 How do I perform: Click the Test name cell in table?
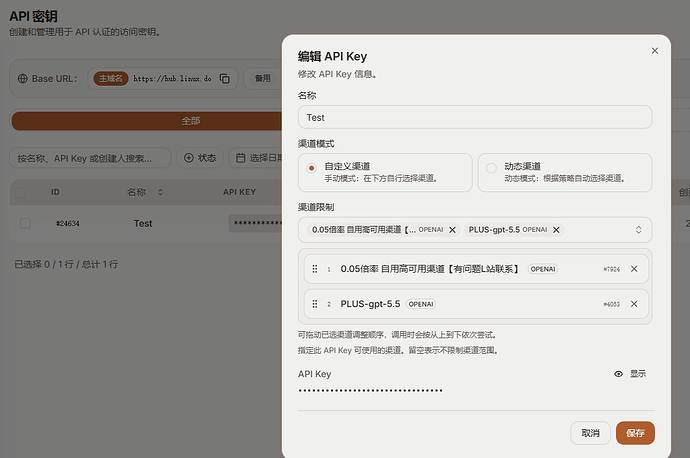pos(143,224)
